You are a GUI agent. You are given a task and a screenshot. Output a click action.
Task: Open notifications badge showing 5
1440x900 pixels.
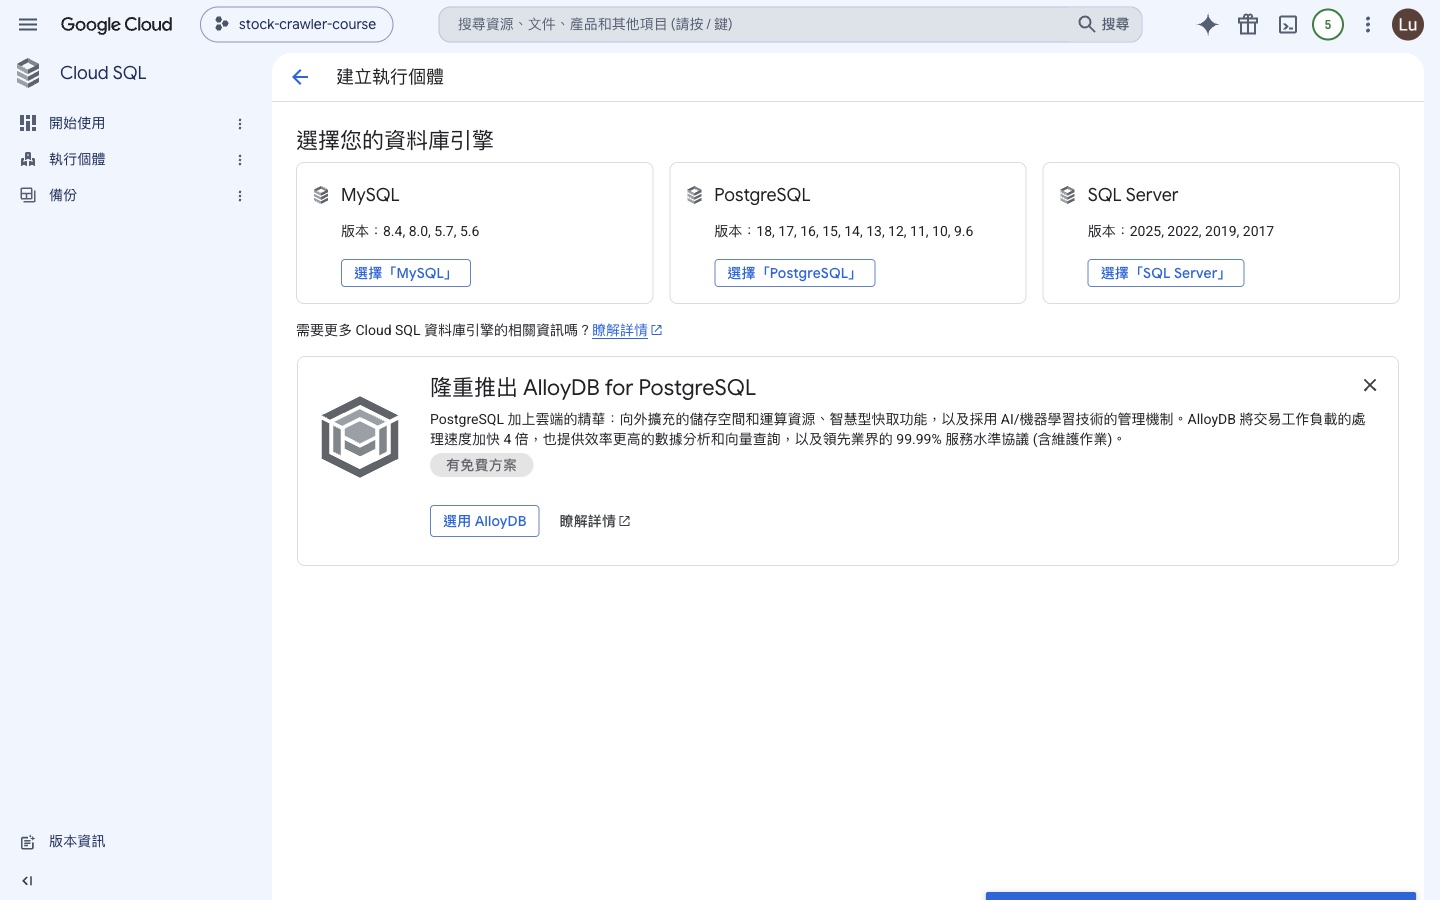[1328, 25]
